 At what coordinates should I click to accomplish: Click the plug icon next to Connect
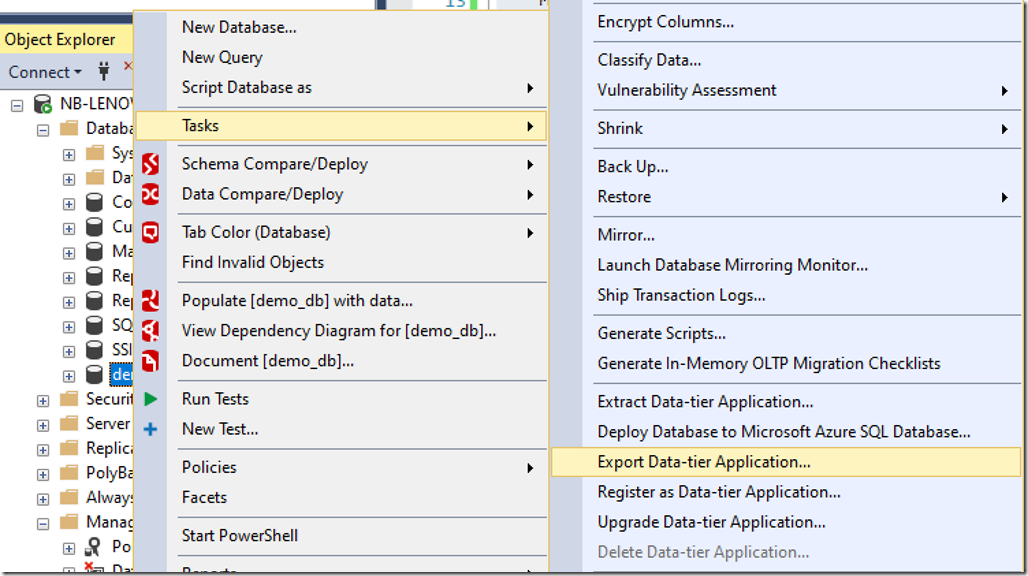point(104,71)
